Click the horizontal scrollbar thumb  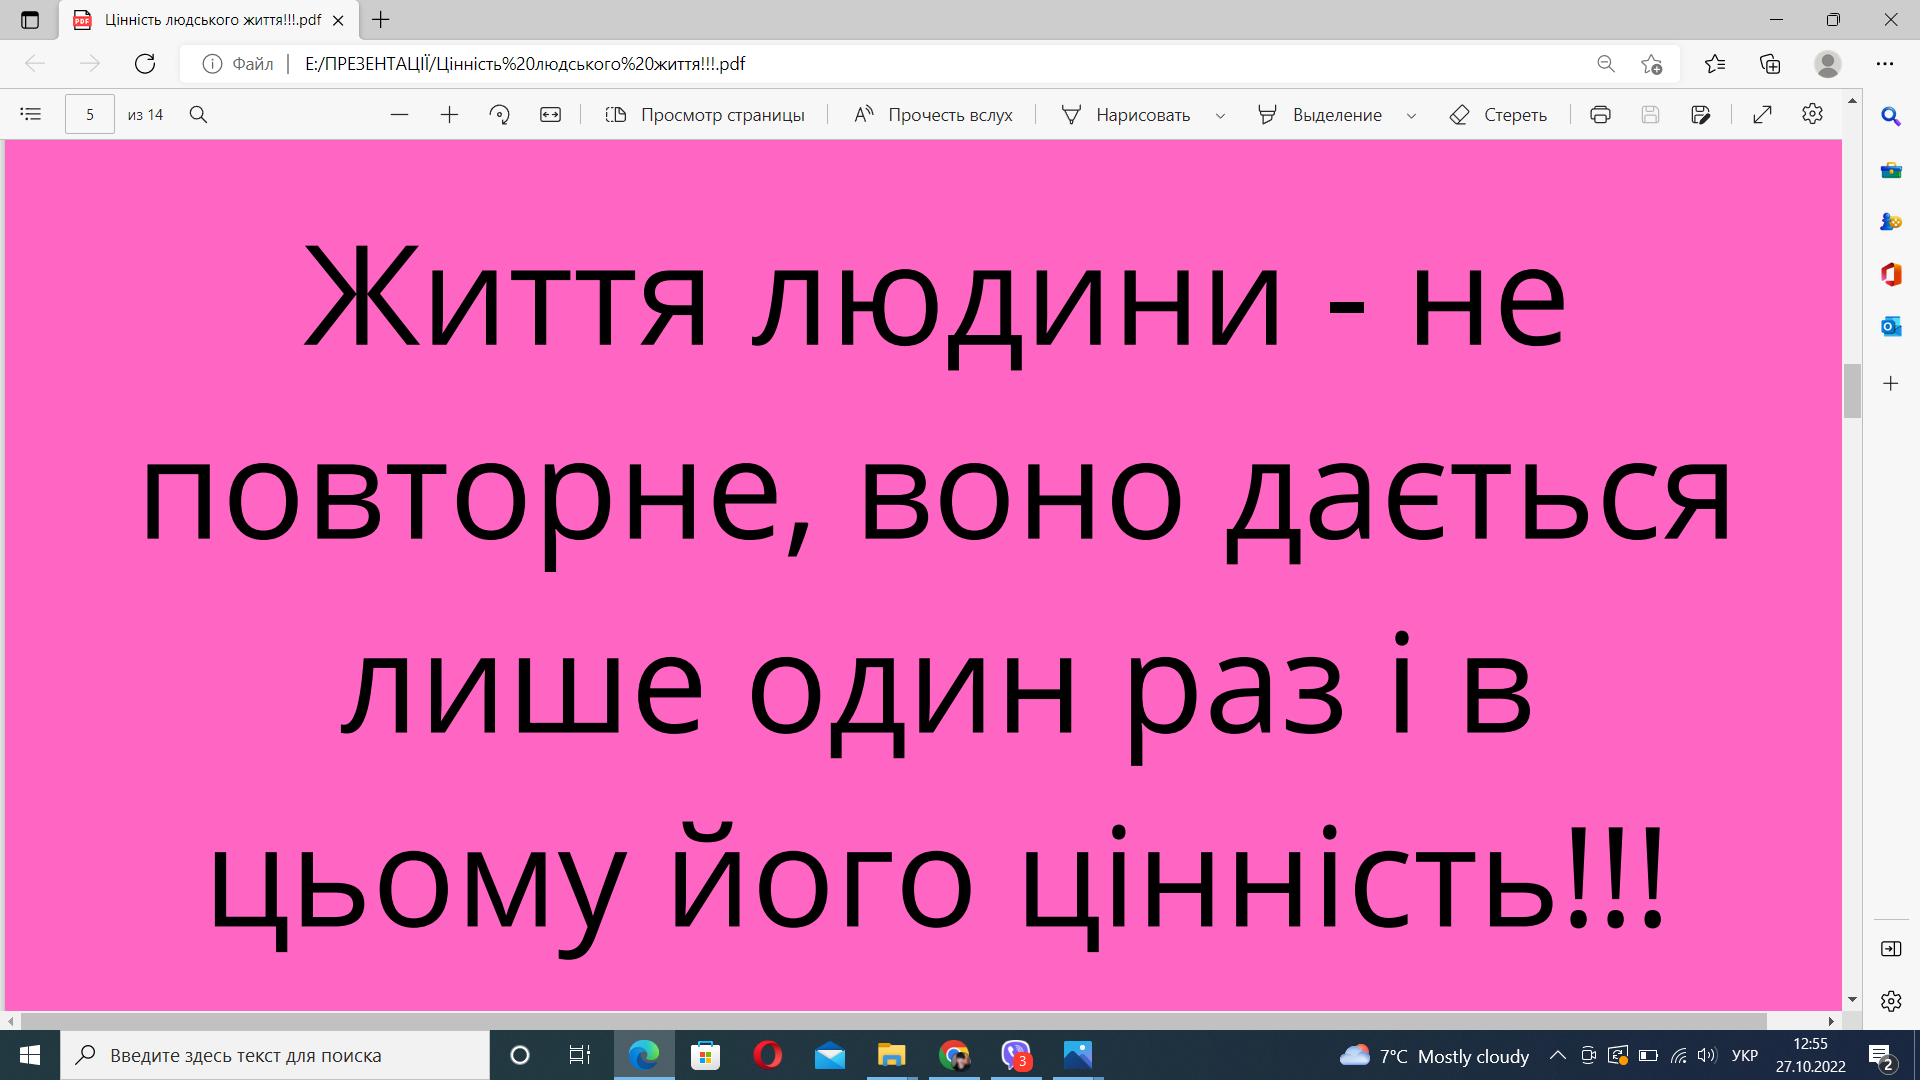tap(893, 1021)
